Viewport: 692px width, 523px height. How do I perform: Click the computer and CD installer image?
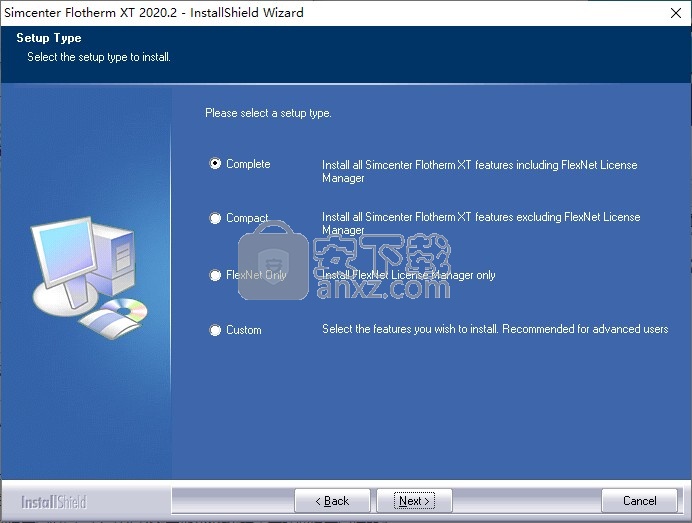tap(90, 278)
